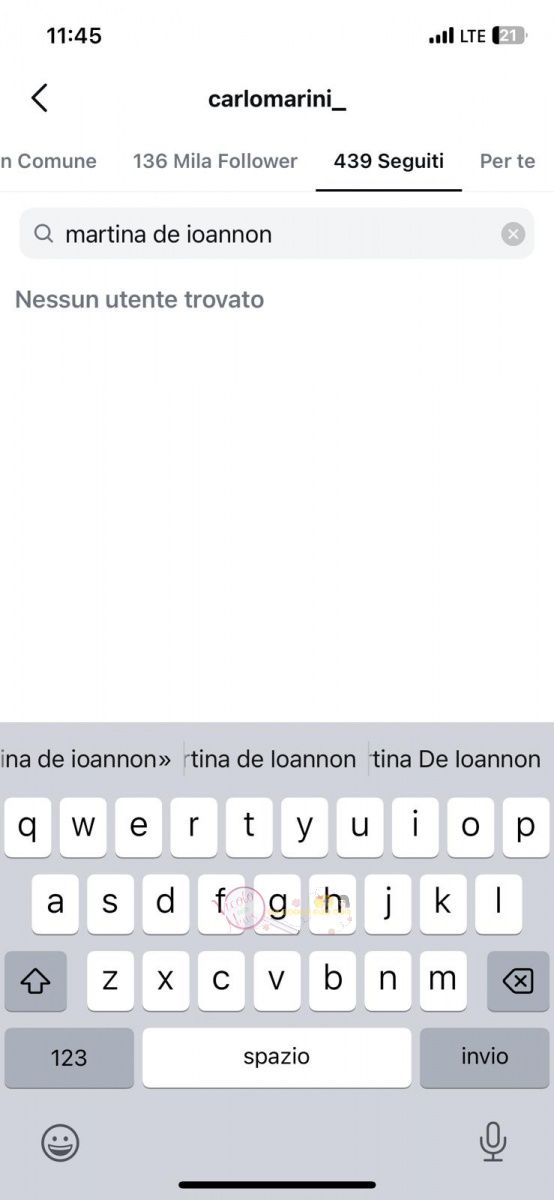554x1200 pixels.
Task: Activate the microphone dictation icon
Action: [x=493, y=1141]
